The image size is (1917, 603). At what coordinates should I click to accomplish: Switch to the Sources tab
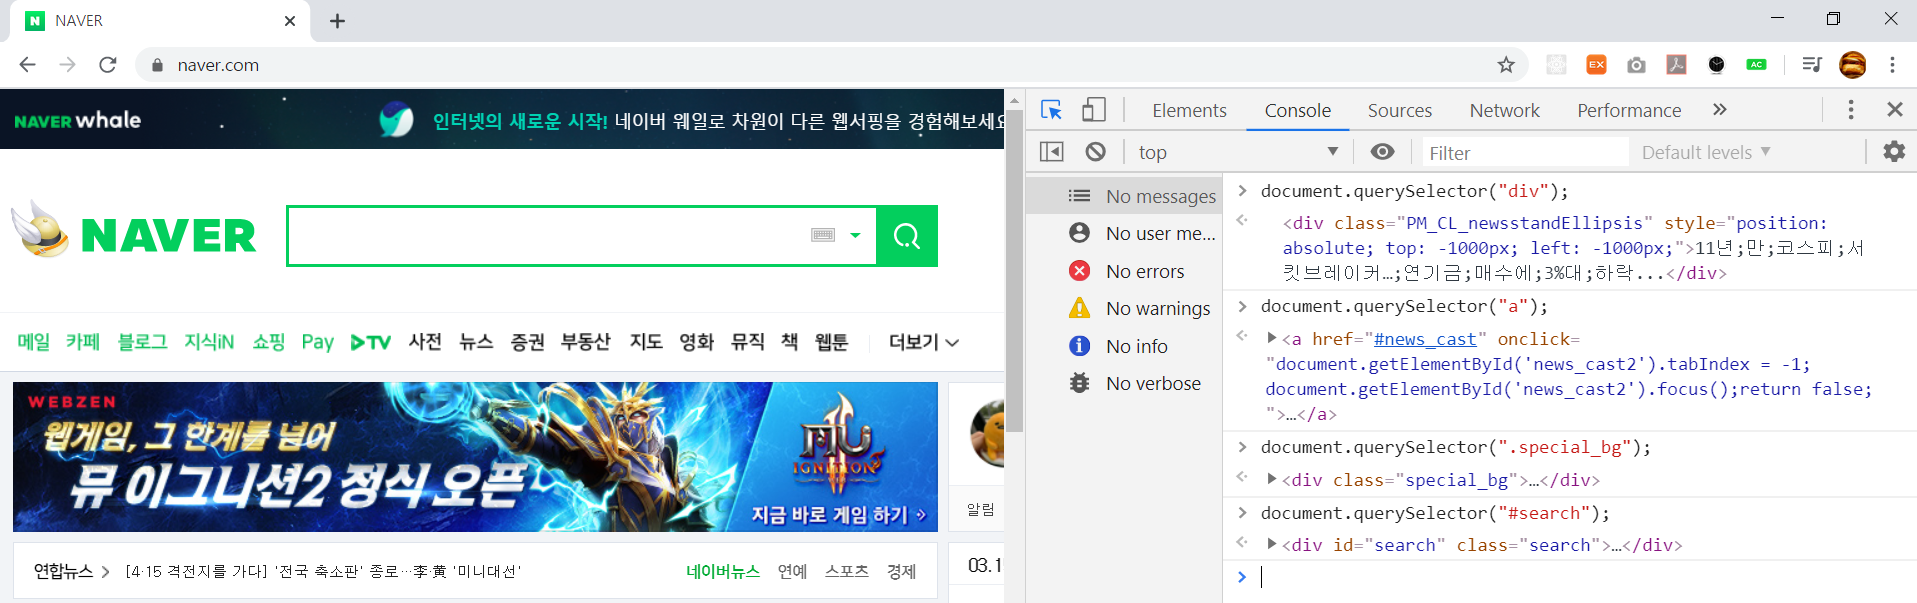tap(1399, 110)
